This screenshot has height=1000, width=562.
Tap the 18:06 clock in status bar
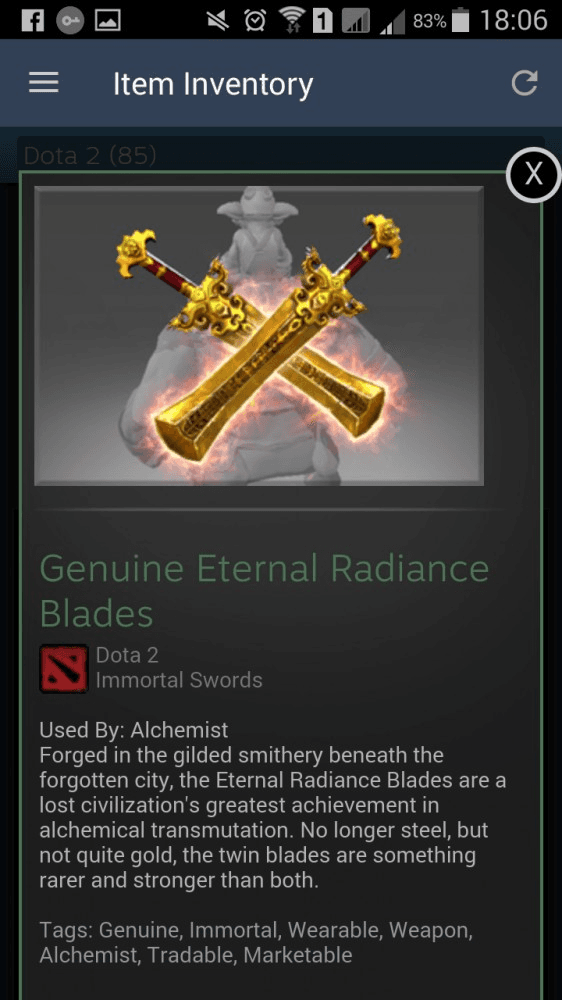coord(514,21)
